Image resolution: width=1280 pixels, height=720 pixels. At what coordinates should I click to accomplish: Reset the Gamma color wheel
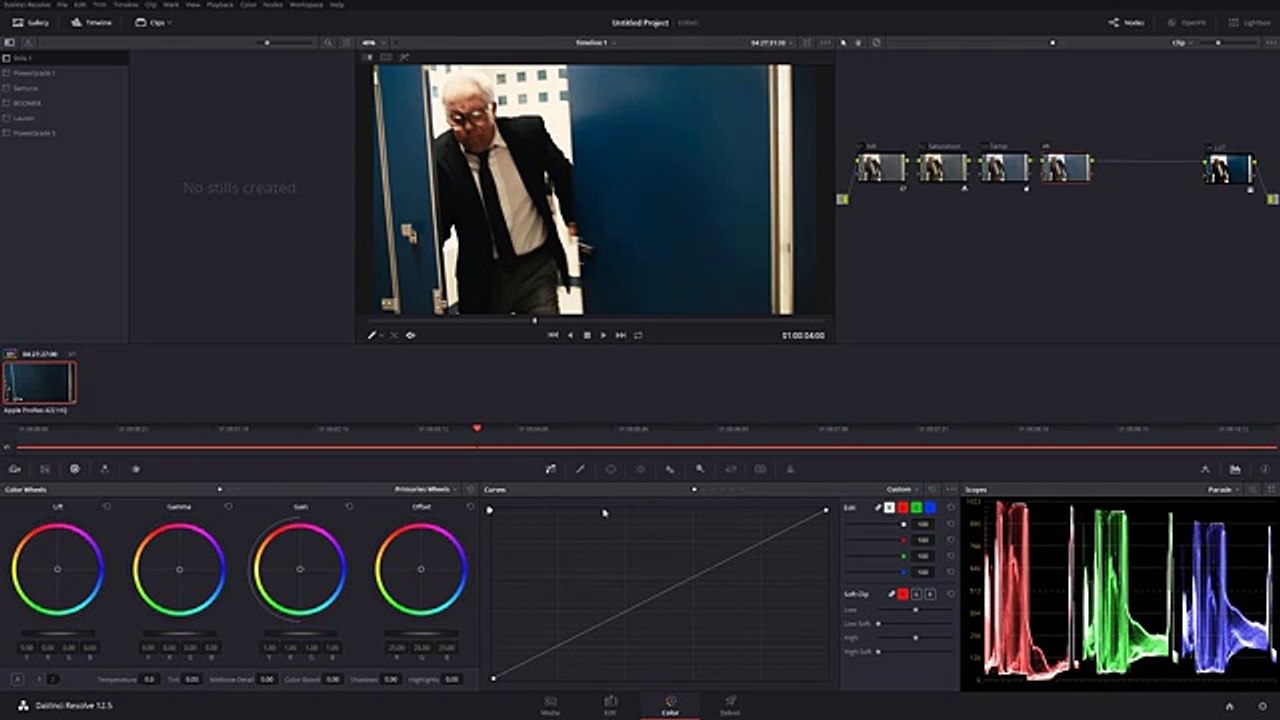[228, 507]
